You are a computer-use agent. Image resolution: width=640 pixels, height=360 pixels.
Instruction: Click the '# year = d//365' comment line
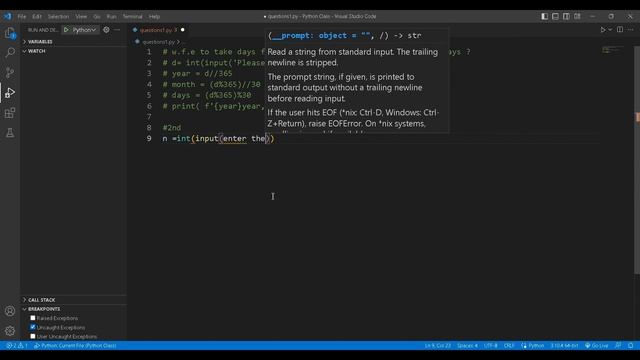pos(197,73)
